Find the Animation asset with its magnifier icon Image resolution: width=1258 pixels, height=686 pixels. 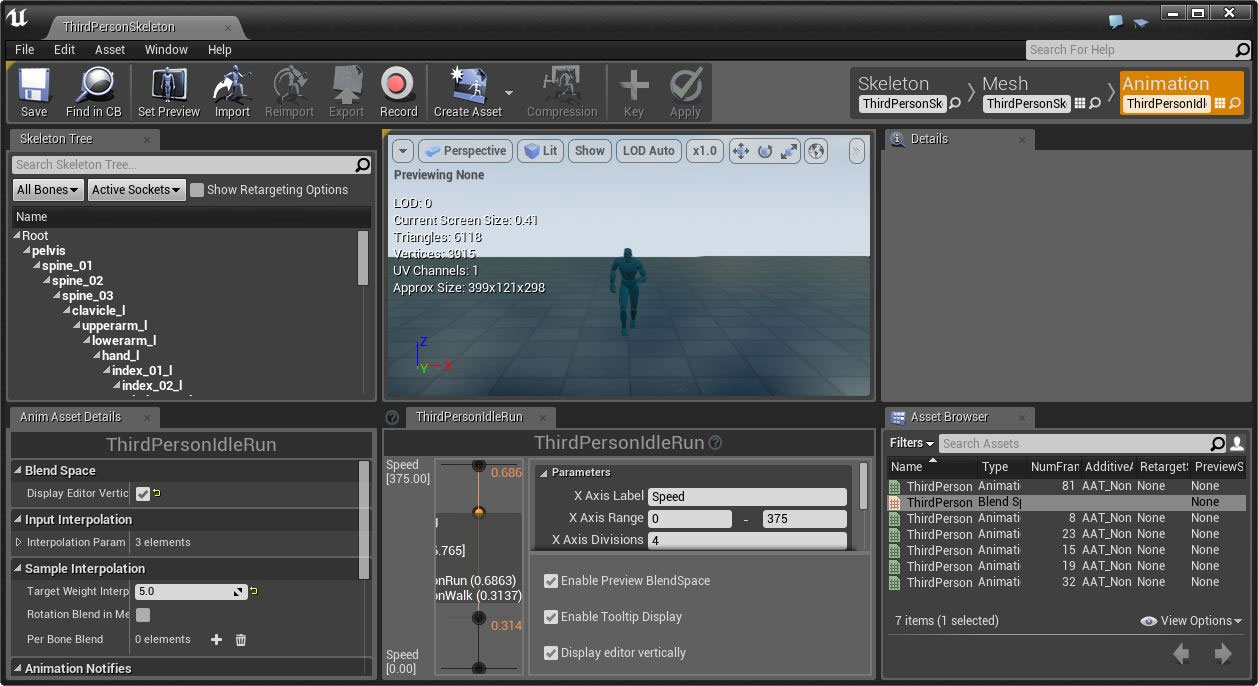[x=1235, y=103]
